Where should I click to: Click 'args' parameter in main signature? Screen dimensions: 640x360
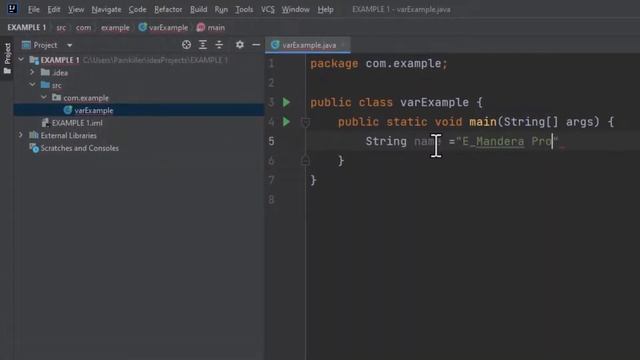(579, 122)
